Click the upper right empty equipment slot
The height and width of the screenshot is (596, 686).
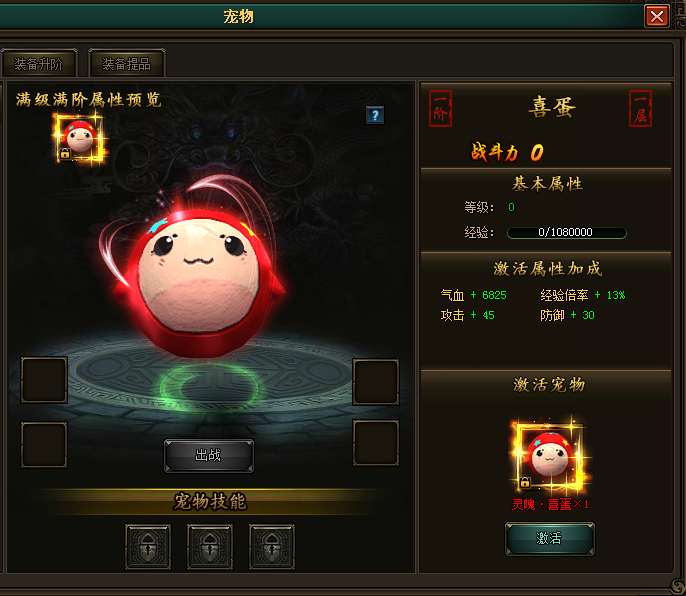point(376,382)
